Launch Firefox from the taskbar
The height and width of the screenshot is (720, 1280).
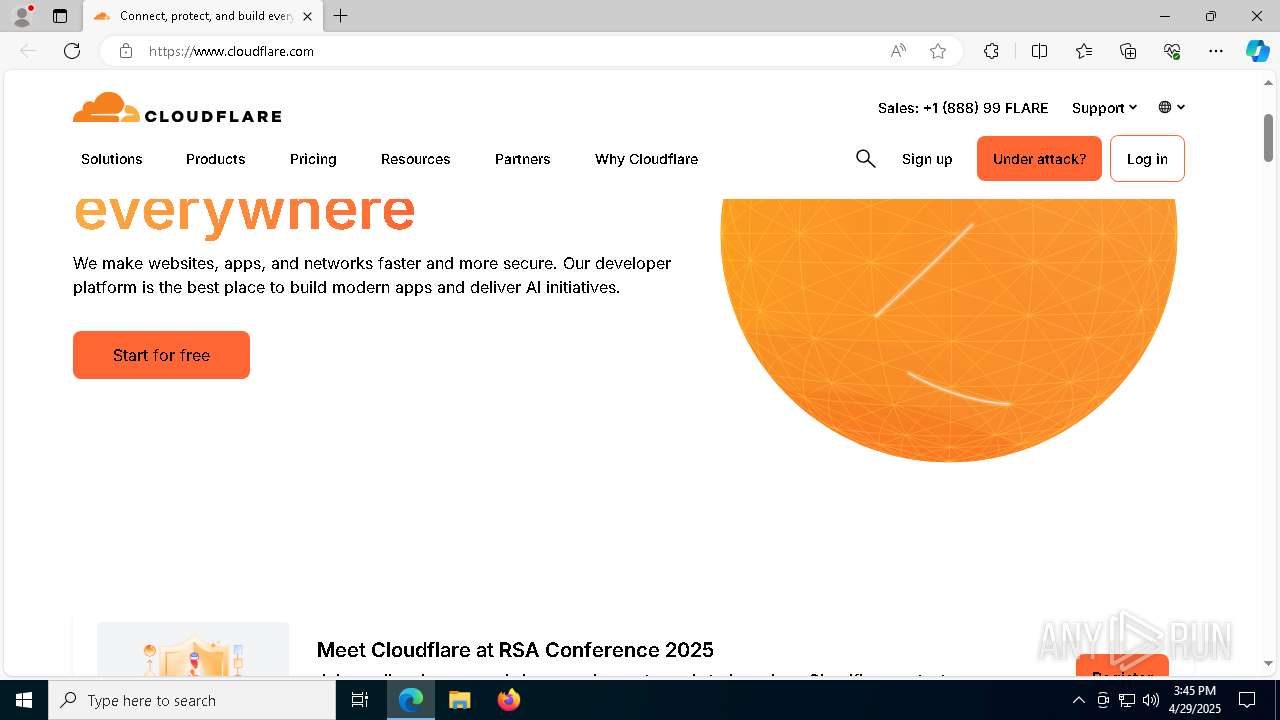click(x=508, y=700)
